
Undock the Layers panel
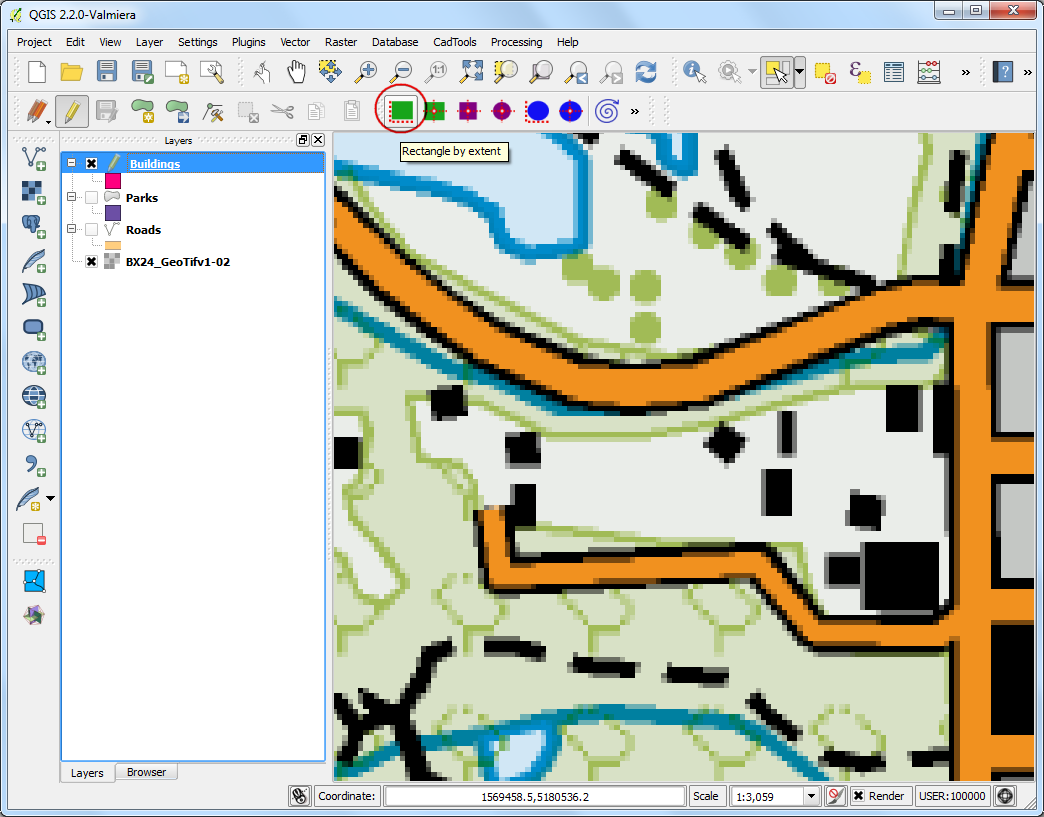pos(303,140)
